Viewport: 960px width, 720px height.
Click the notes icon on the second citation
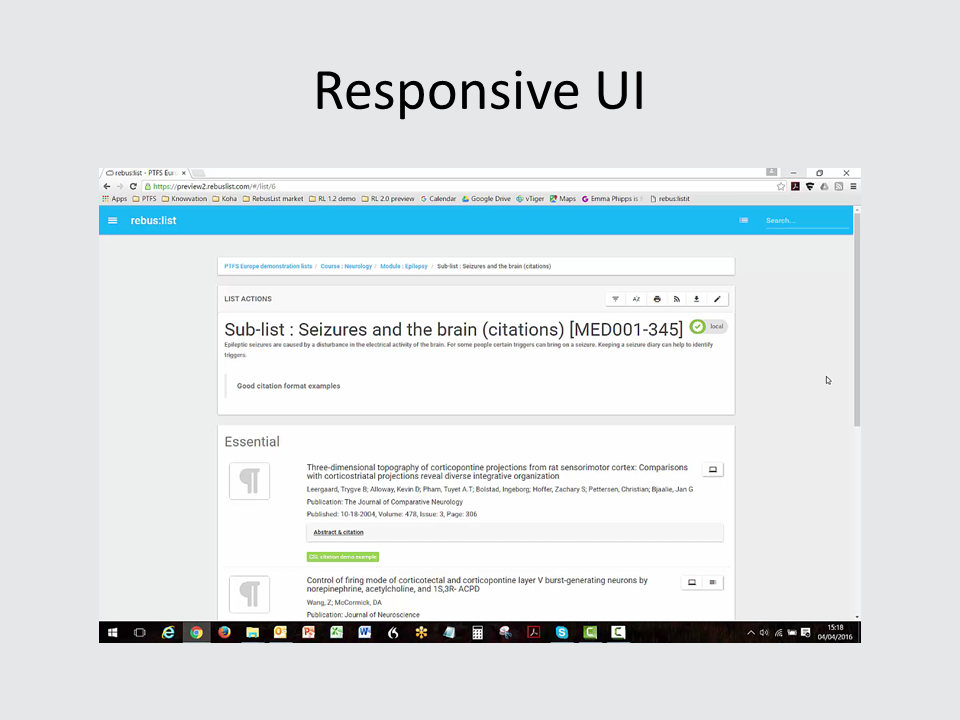(x=713, y=582)
